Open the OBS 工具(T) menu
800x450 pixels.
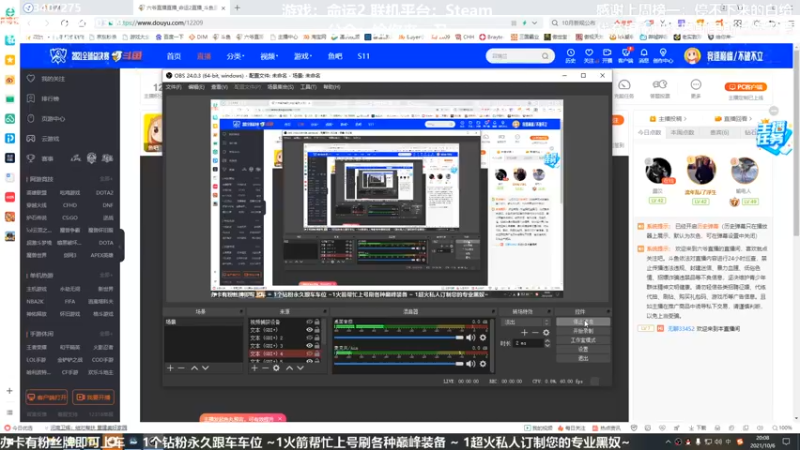(x=308, y=87)
